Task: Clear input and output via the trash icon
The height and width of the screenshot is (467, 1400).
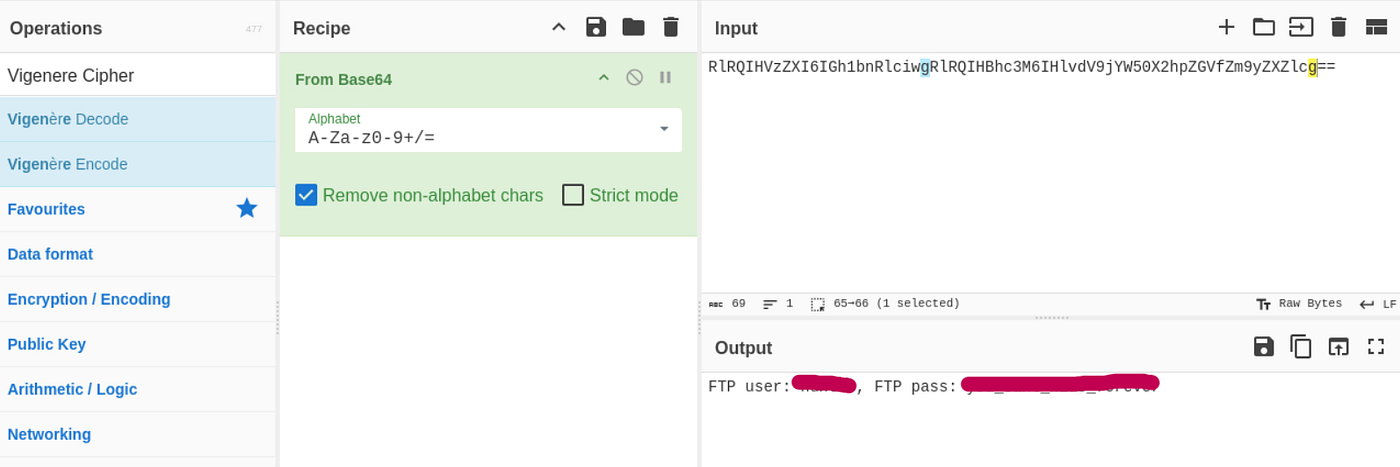Action: click(1339, 27)
